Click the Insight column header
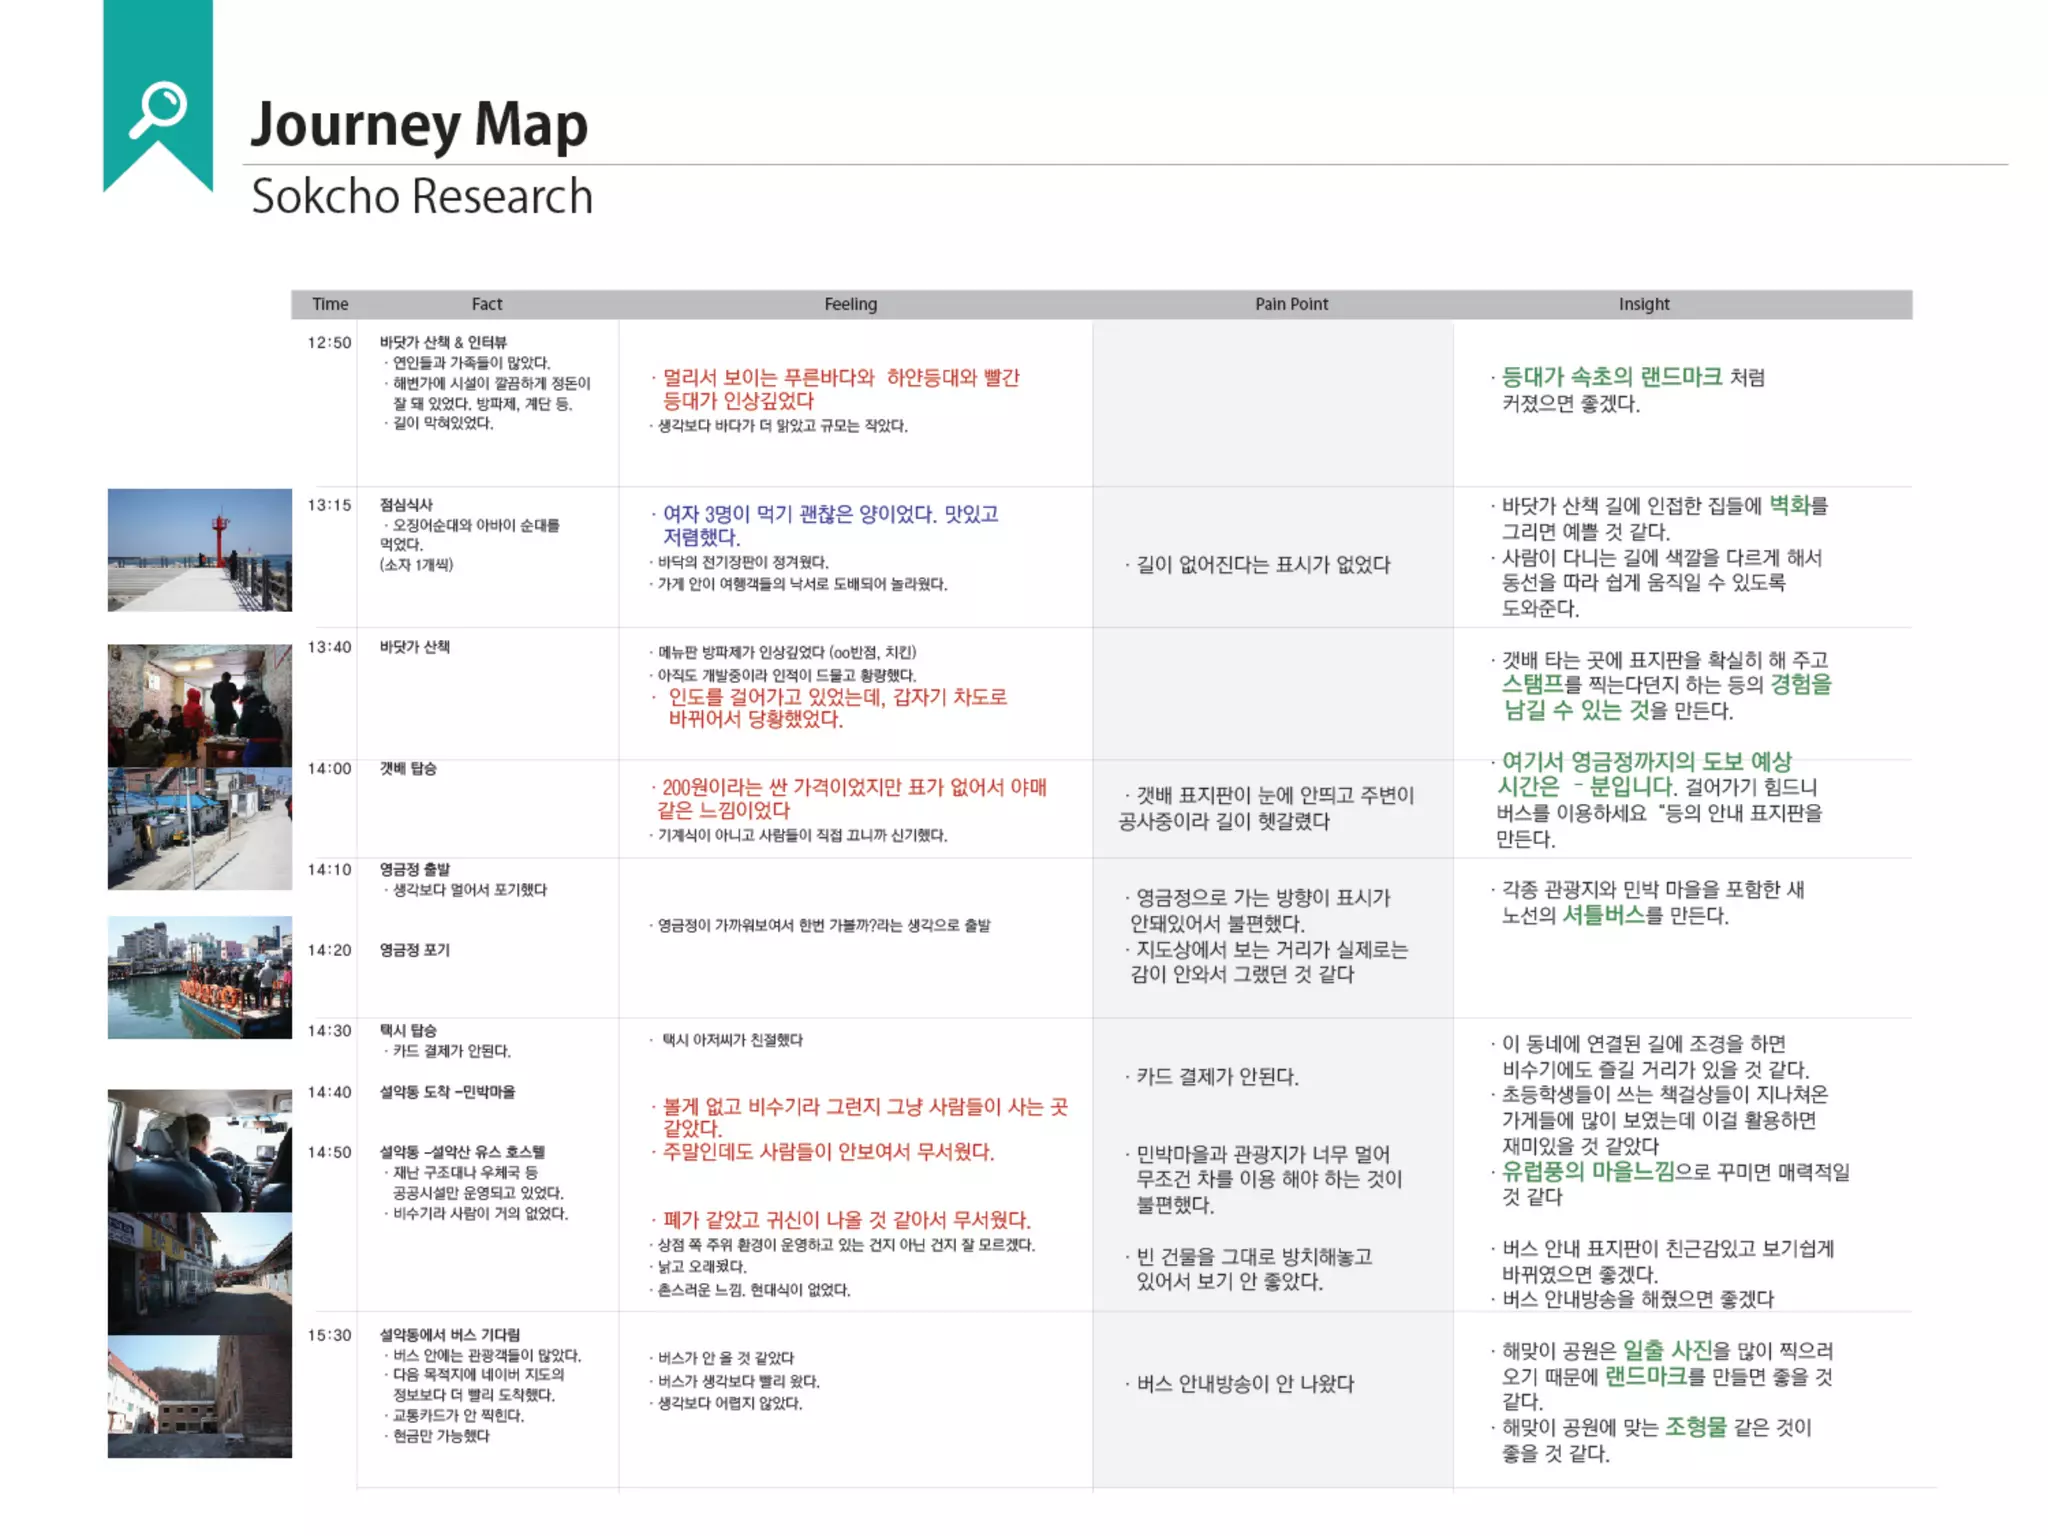Image resolution: width=2048 pixels, height=1536 pixels. click(1644, 304)
